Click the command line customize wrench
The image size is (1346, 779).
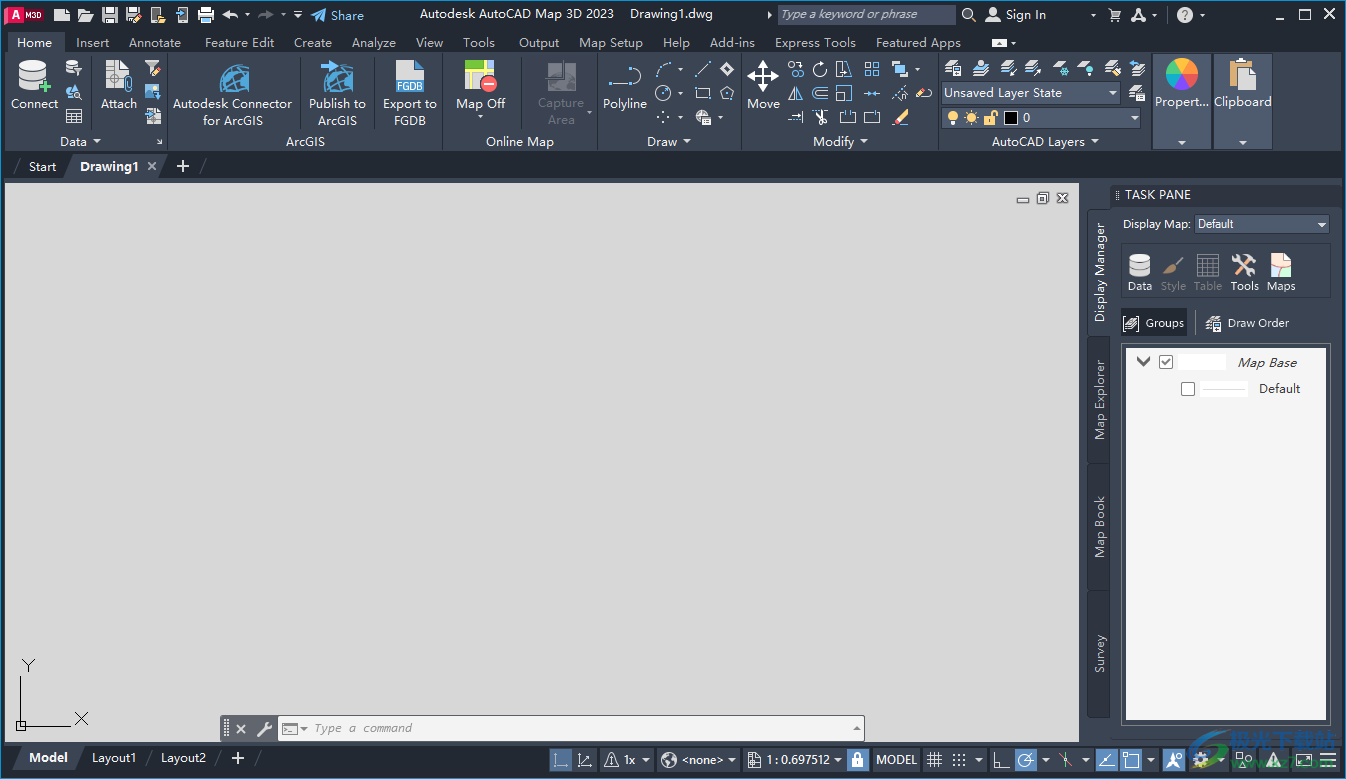pyautogui.click(x=264, y=729)
